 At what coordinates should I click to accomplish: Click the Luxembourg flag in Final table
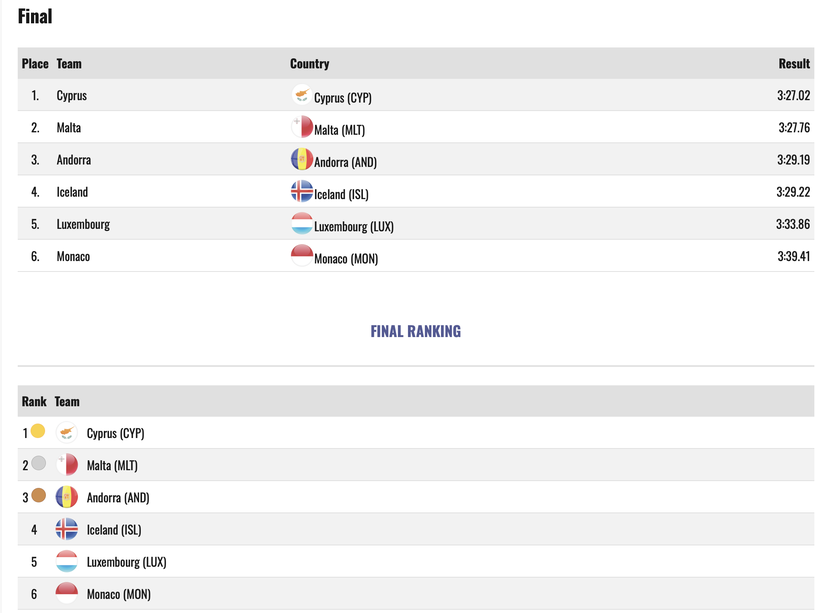tap(302, 224)
